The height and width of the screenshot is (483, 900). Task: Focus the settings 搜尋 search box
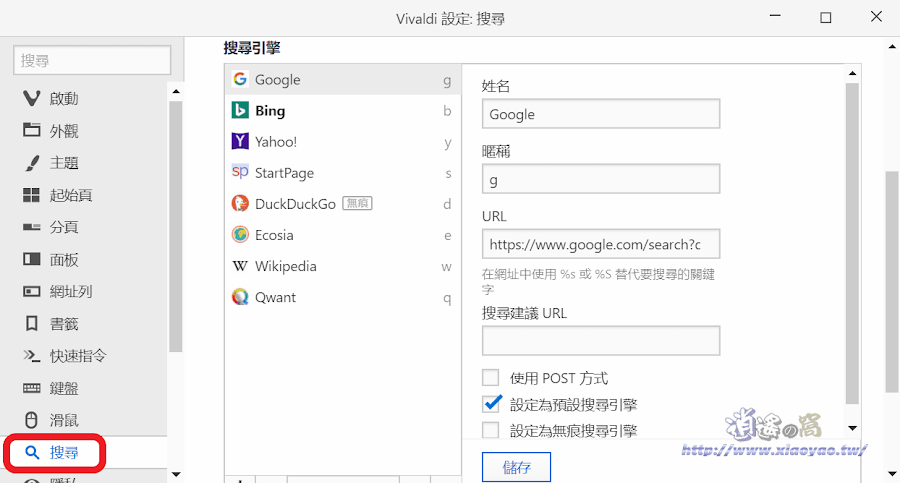(92, 60)
